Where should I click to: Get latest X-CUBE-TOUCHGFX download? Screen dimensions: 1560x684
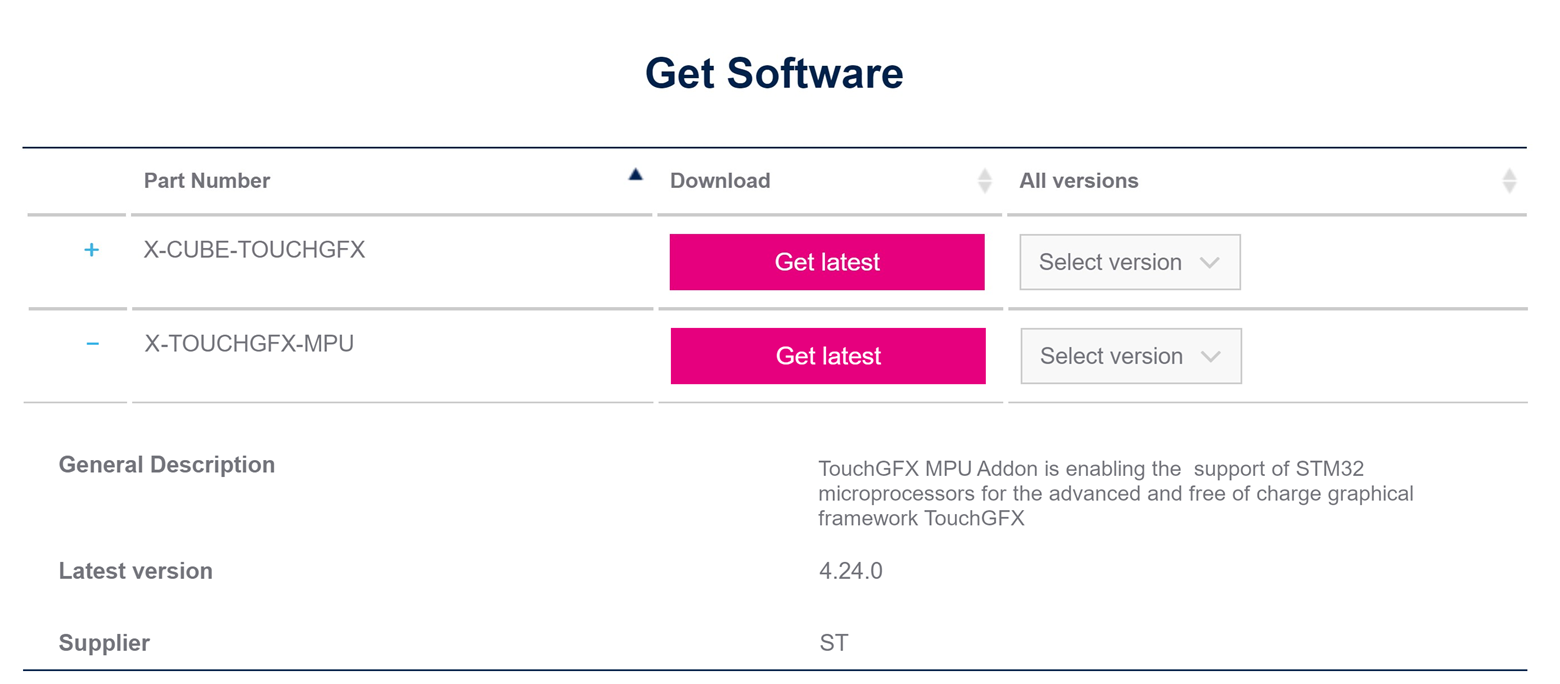pos(827,262)
